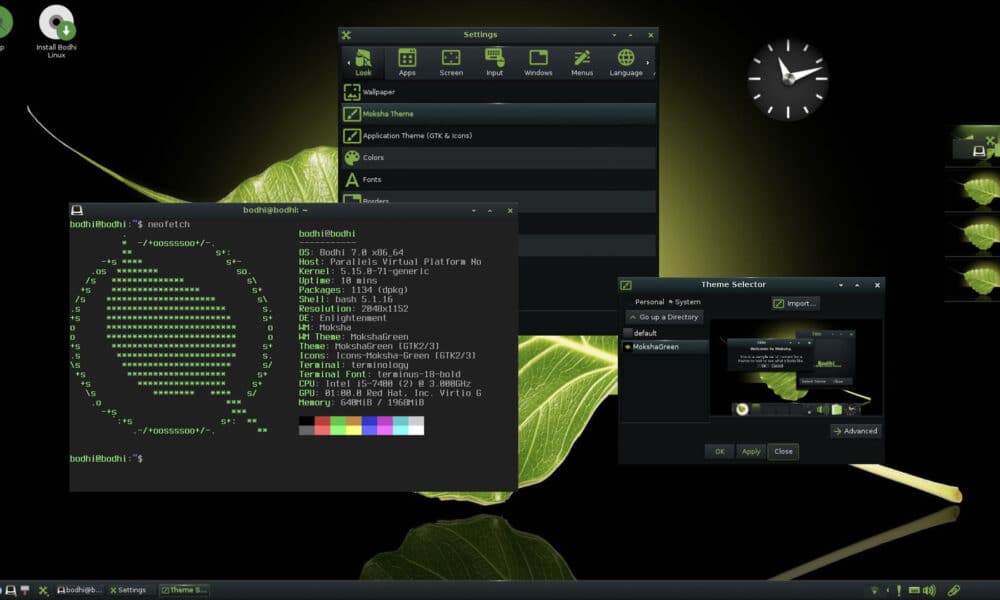Open the Input category in Settings
Image resolution: width=1000 pixels, height=600 pixels.
(494, 62)
